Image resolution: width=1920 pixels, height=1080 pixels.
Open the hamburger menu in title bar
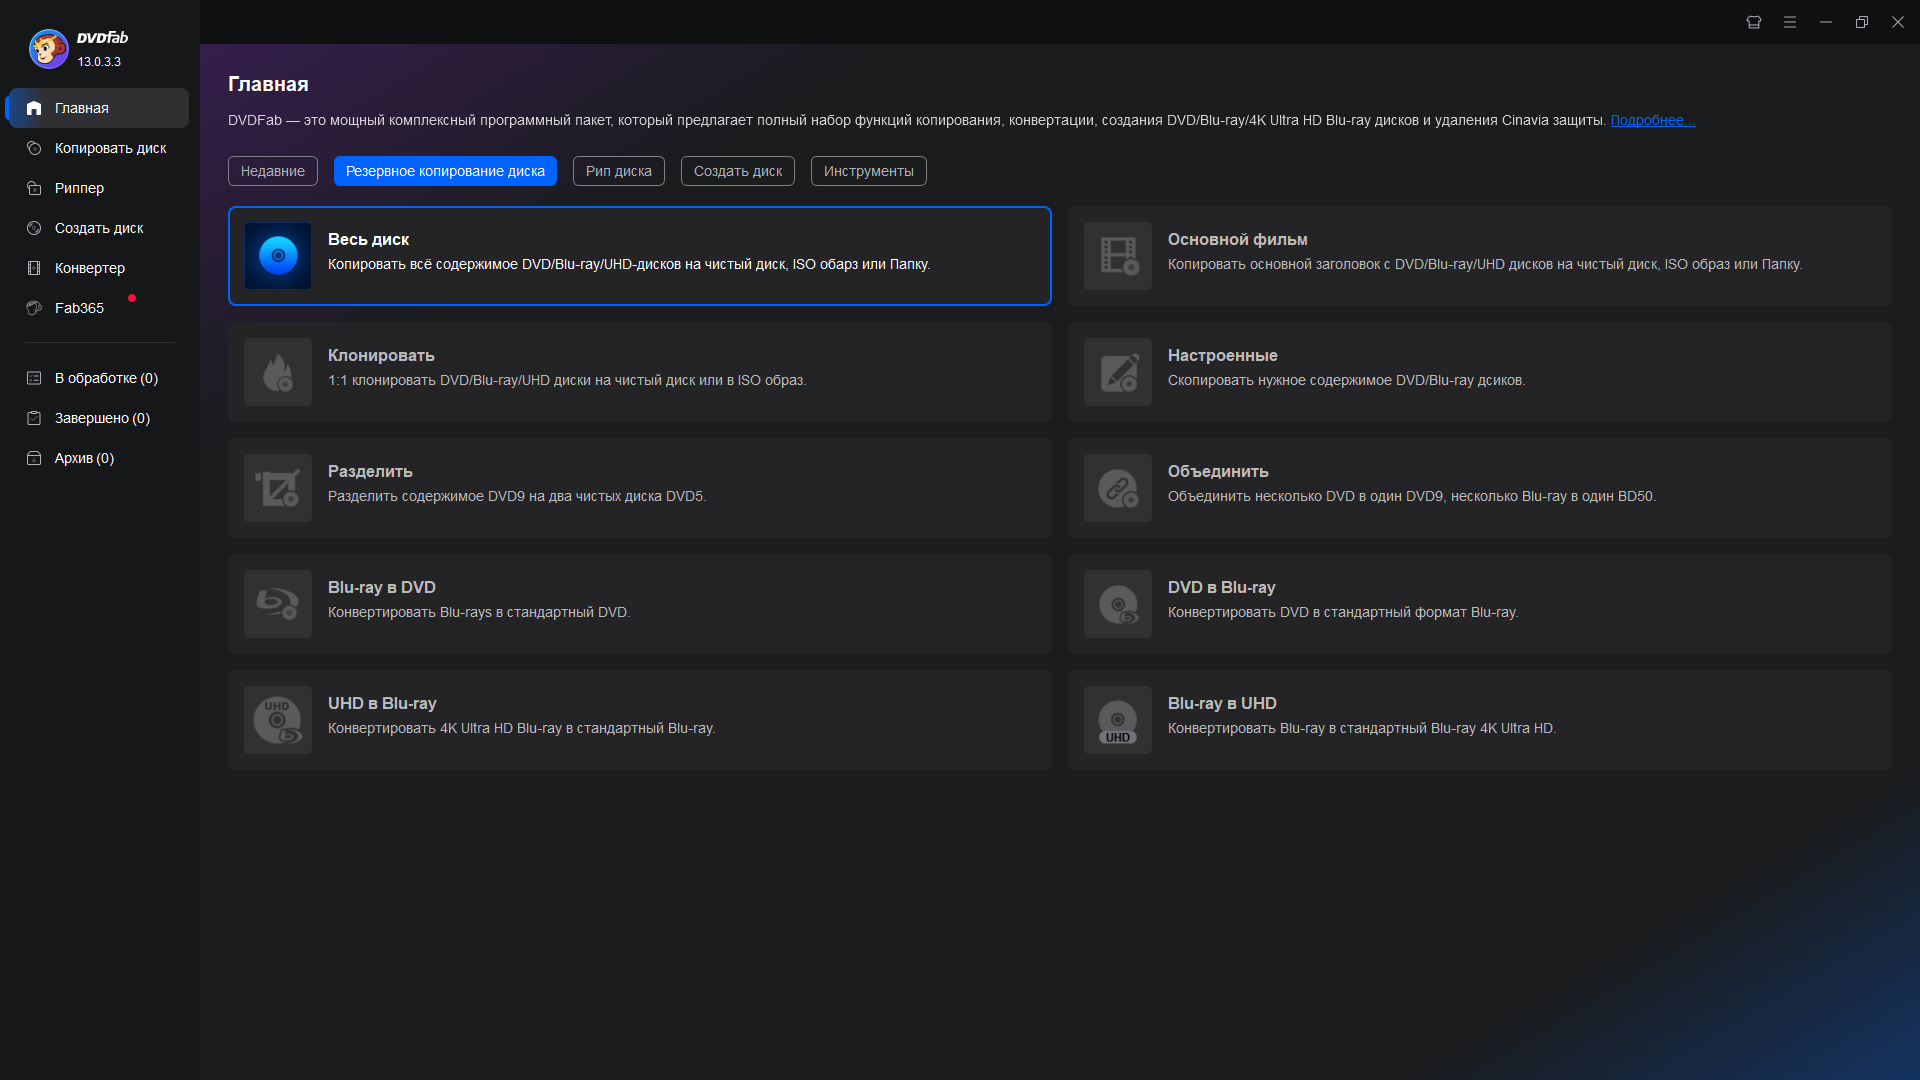point(1790,22)
